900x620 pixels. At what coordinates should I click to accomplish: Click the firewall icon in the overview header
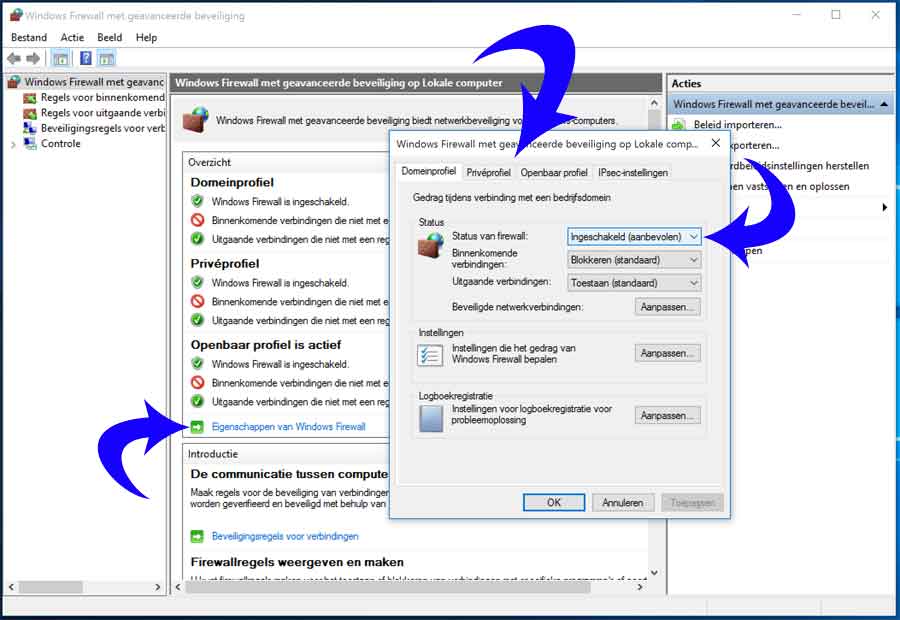[196, 119]
